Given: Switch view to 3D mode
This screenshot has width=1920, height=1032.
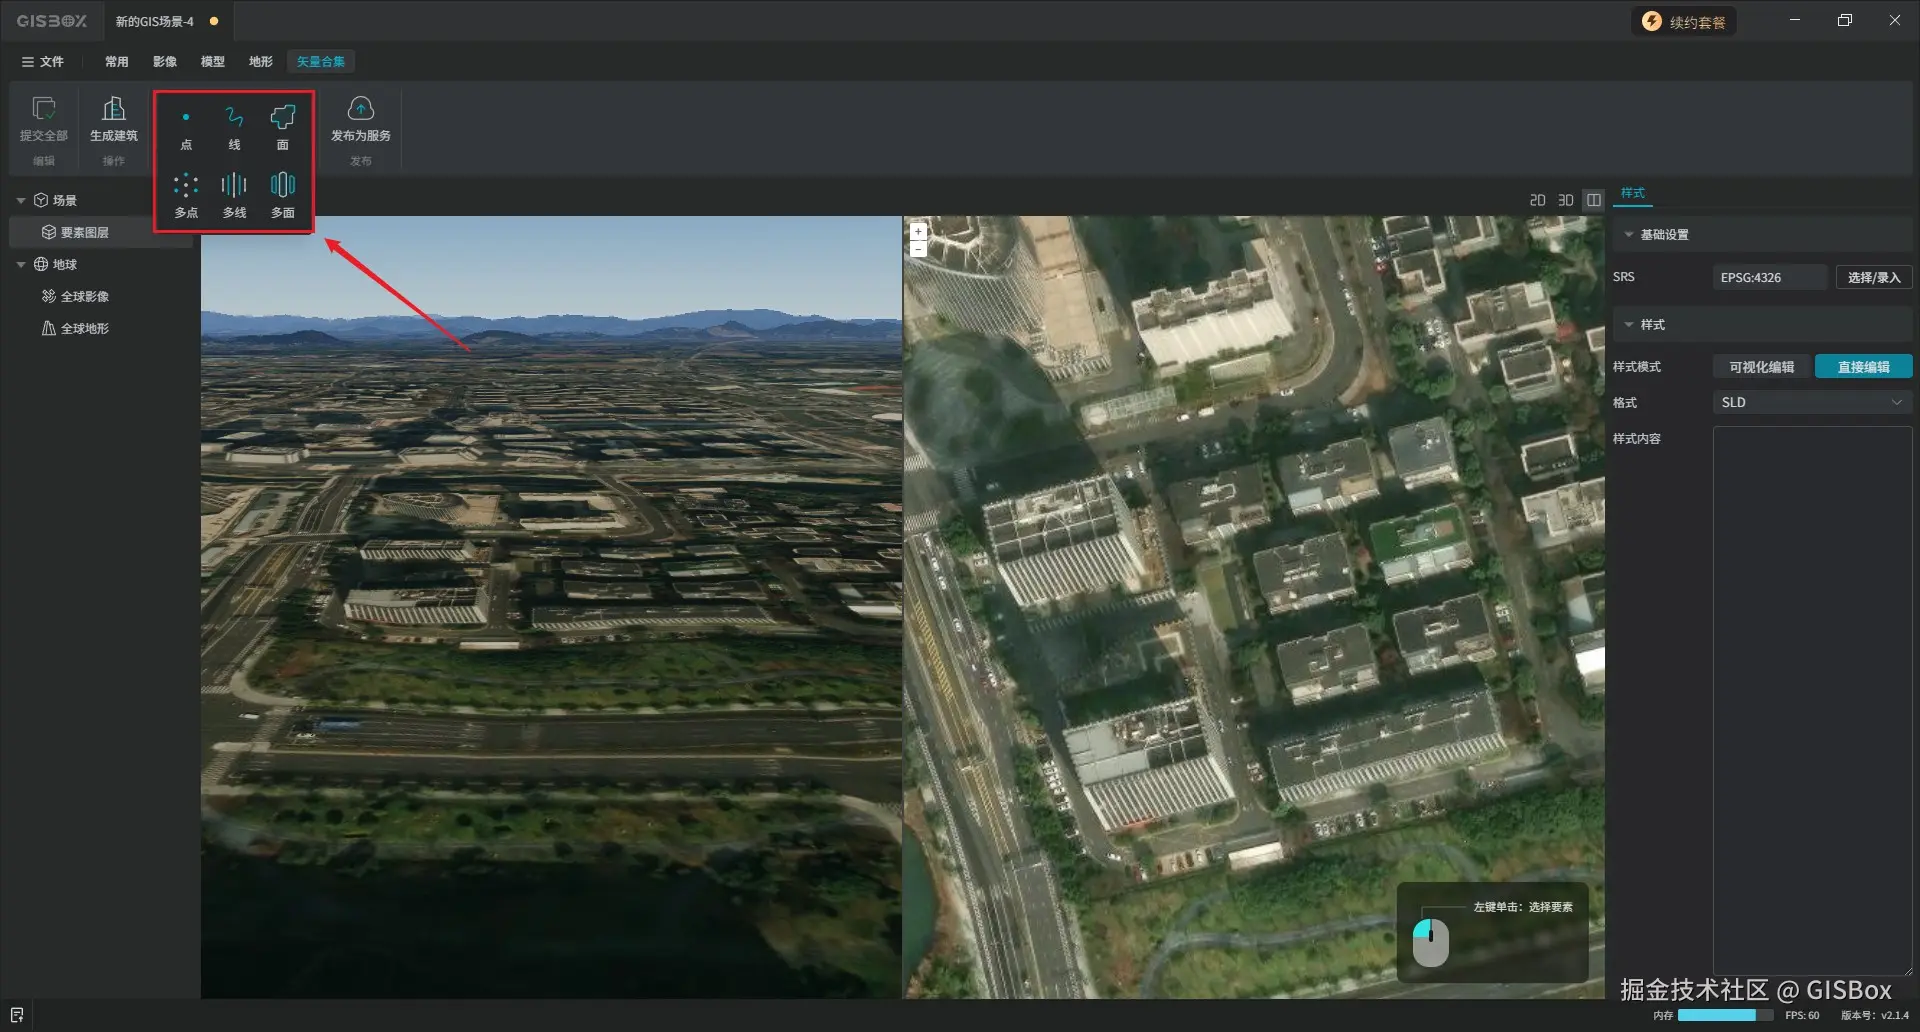Looking at the screenshot, I should click(1566, 200).
